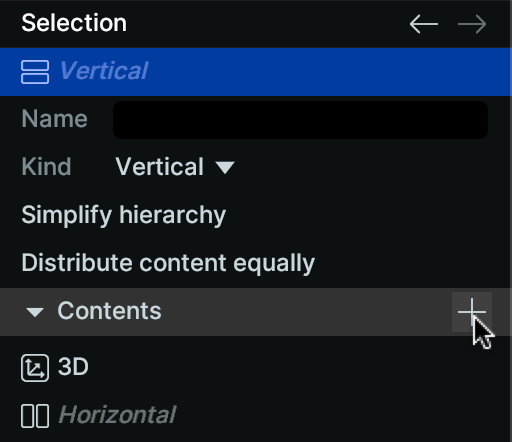Click the Contents section header label
Image resolution: width=512 pixels, height=442 pixels.
pyautogui.click(x=109, y=311)
